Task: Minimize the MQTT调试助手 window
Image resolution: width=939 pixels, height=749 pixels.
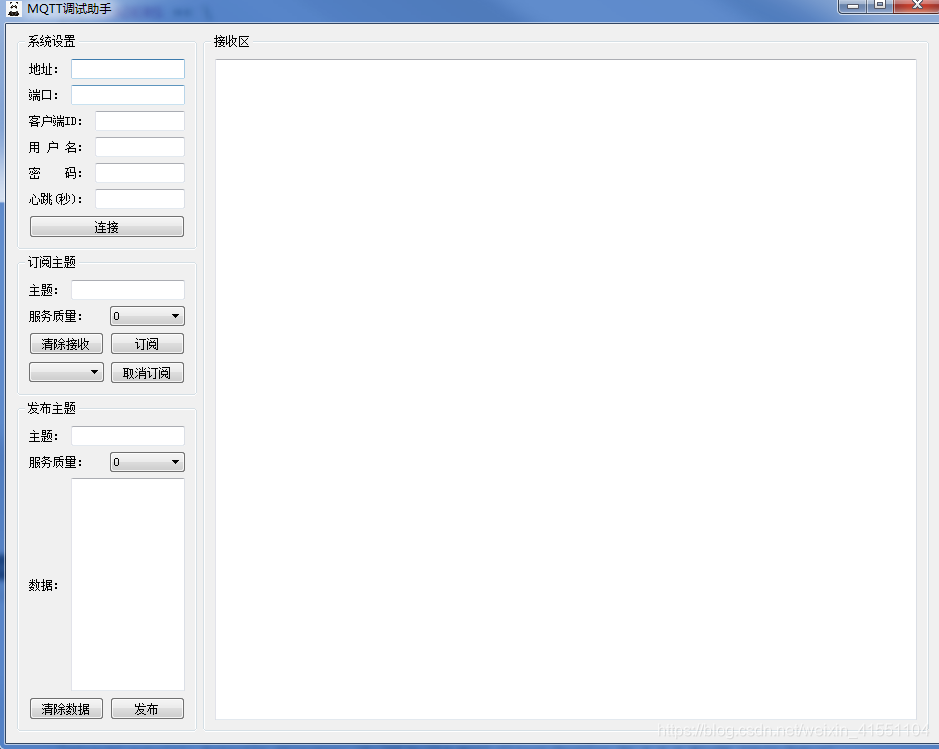Action: coord(853,6)
